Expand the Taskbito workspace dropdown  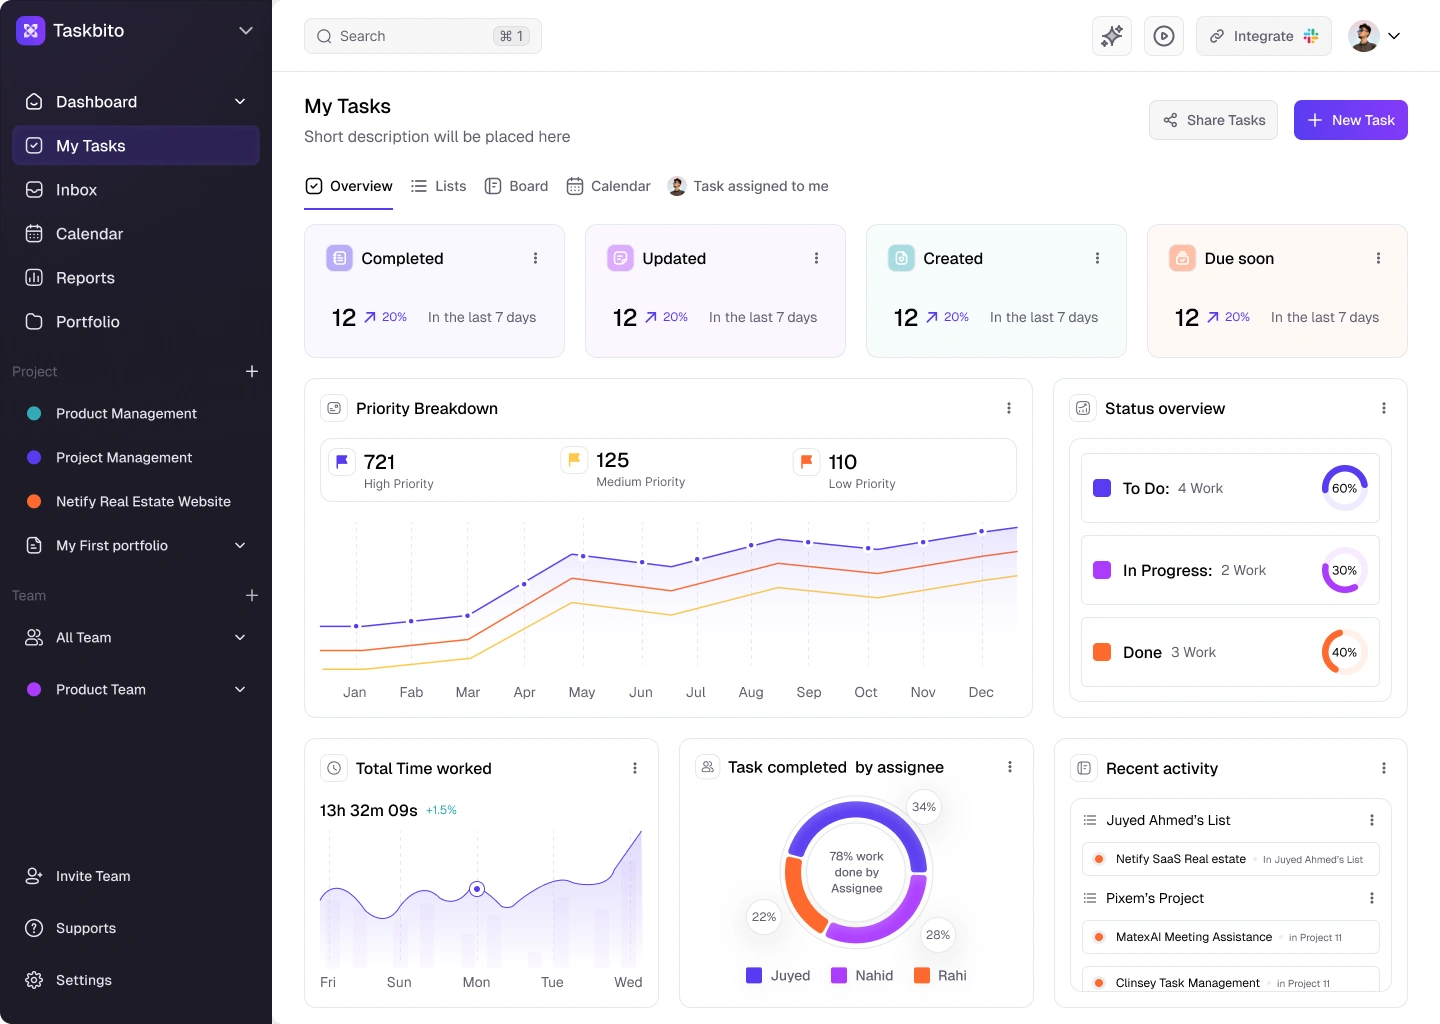pyautogui.click(x=246, y=31)
